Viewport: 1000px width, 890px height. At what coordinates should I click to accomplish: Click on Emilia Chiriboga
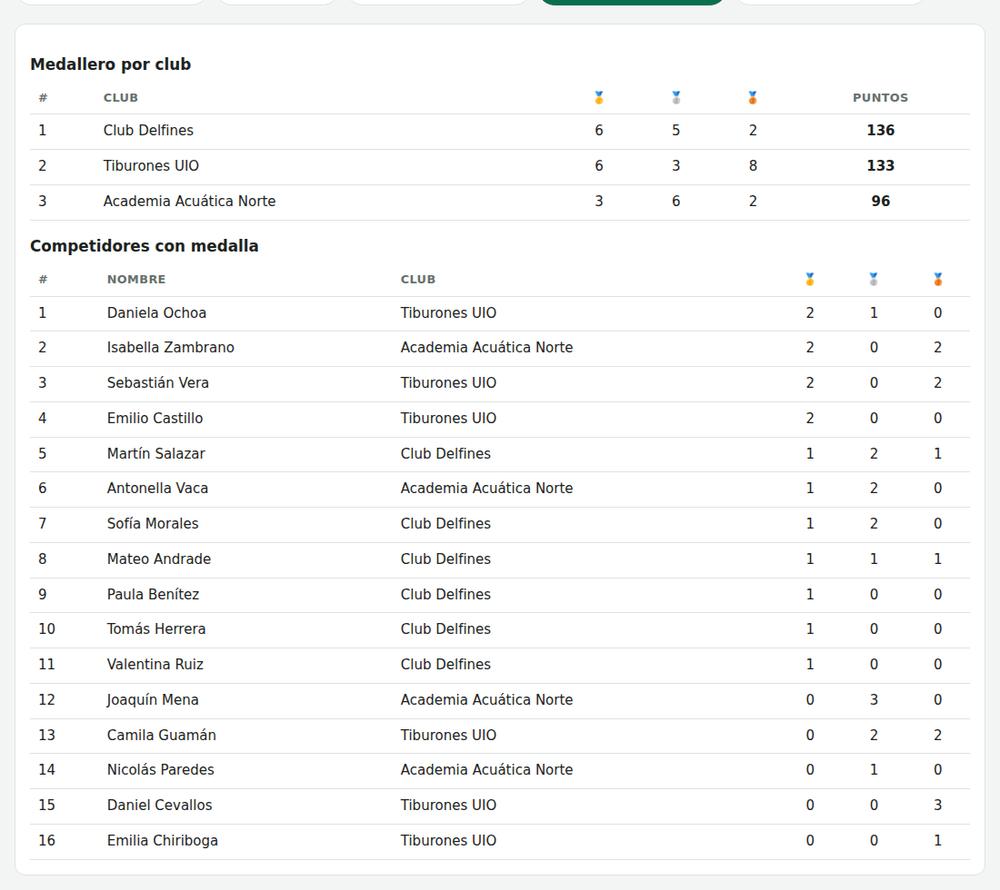point(162,840)
